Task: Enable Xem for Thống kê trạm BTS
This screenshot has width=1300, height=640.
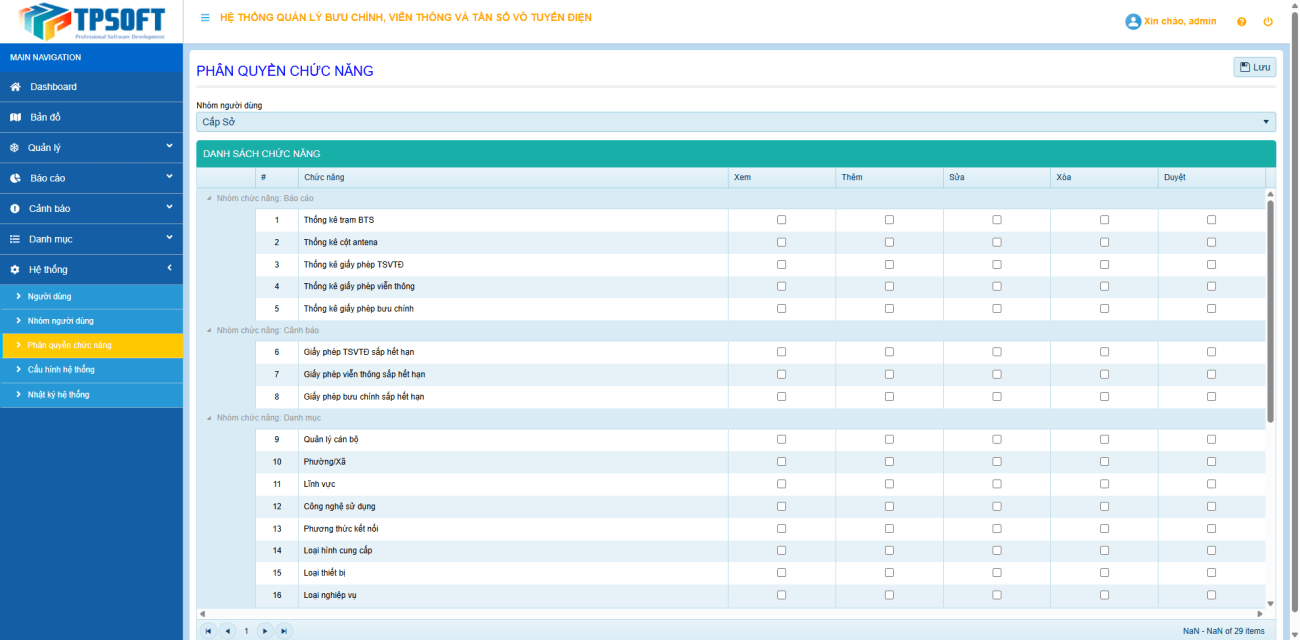Action: point(782,220)
